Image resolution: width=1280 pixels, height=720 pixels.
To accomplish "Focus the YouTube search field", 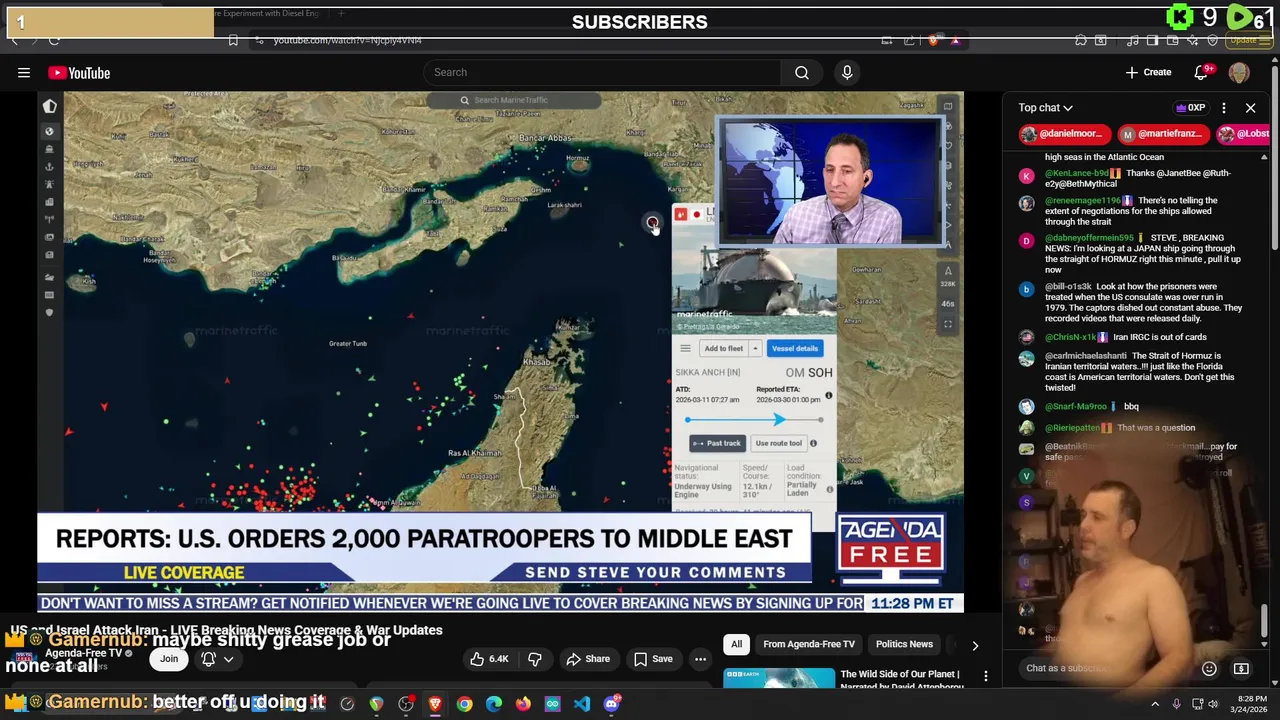I will (603, 72).
